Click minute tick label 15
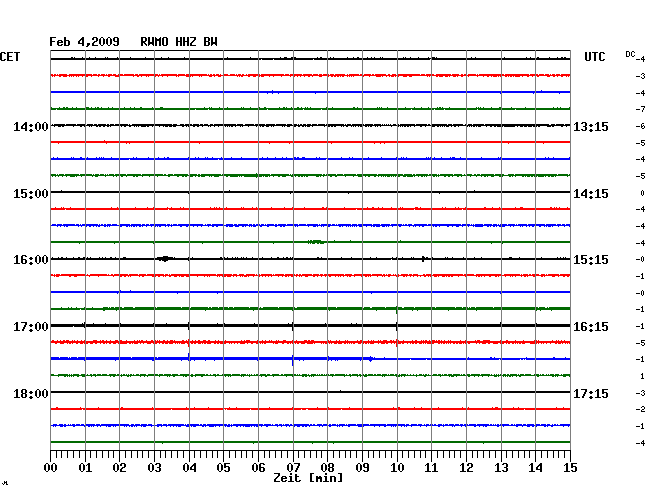 click(570, 468)
